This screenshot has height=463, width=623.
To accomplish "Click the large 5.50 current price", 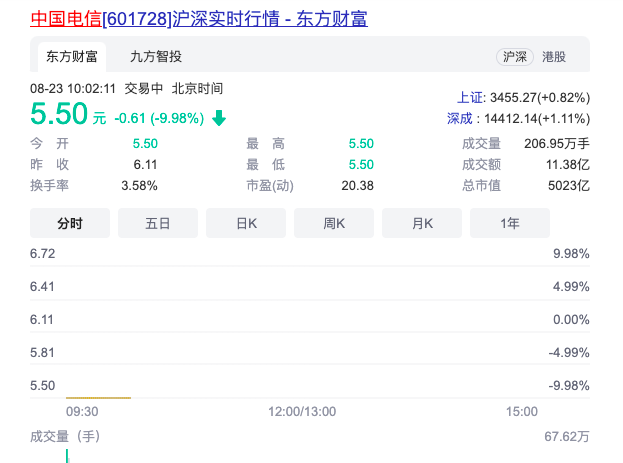I will (x=59, y=113).
